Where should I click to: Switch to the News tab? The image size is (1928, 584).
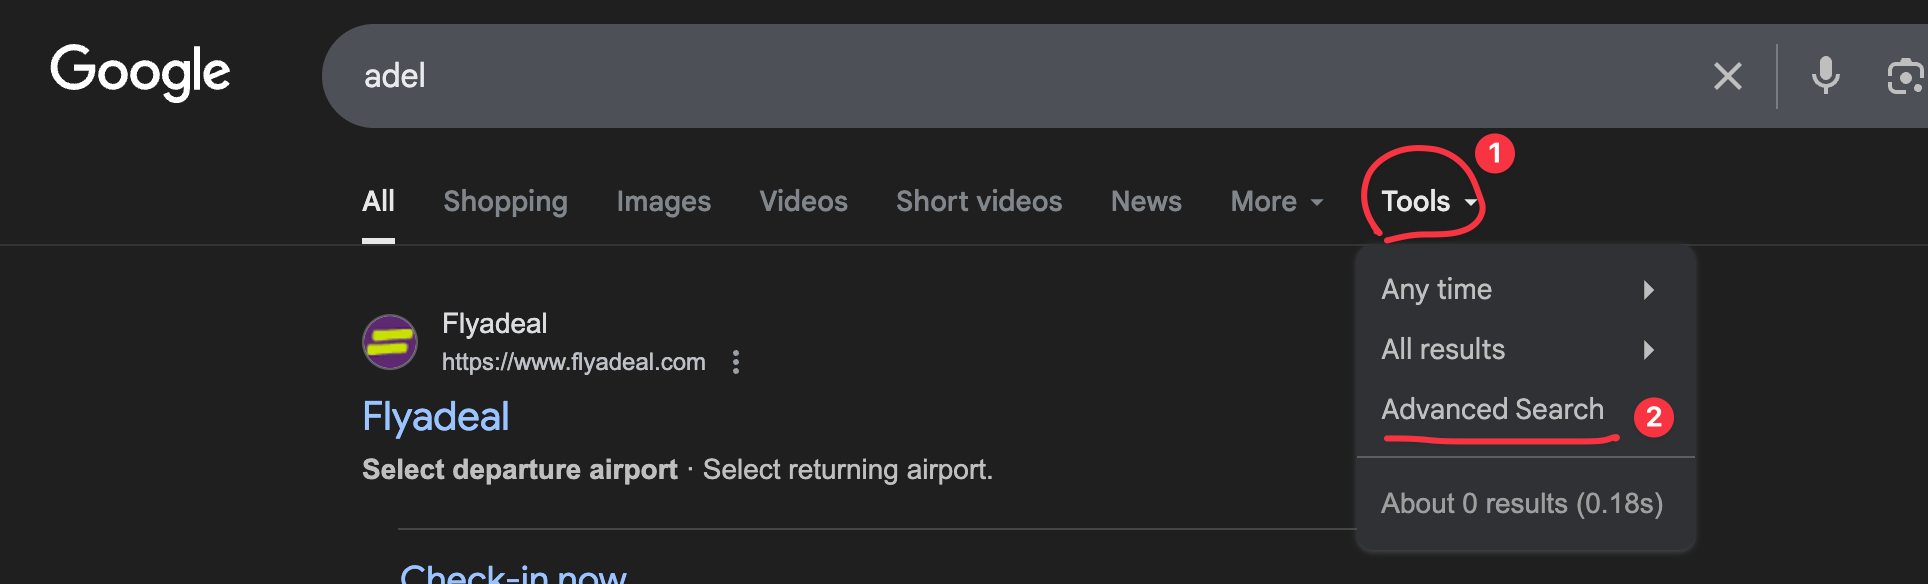(x=1146, y=202)
